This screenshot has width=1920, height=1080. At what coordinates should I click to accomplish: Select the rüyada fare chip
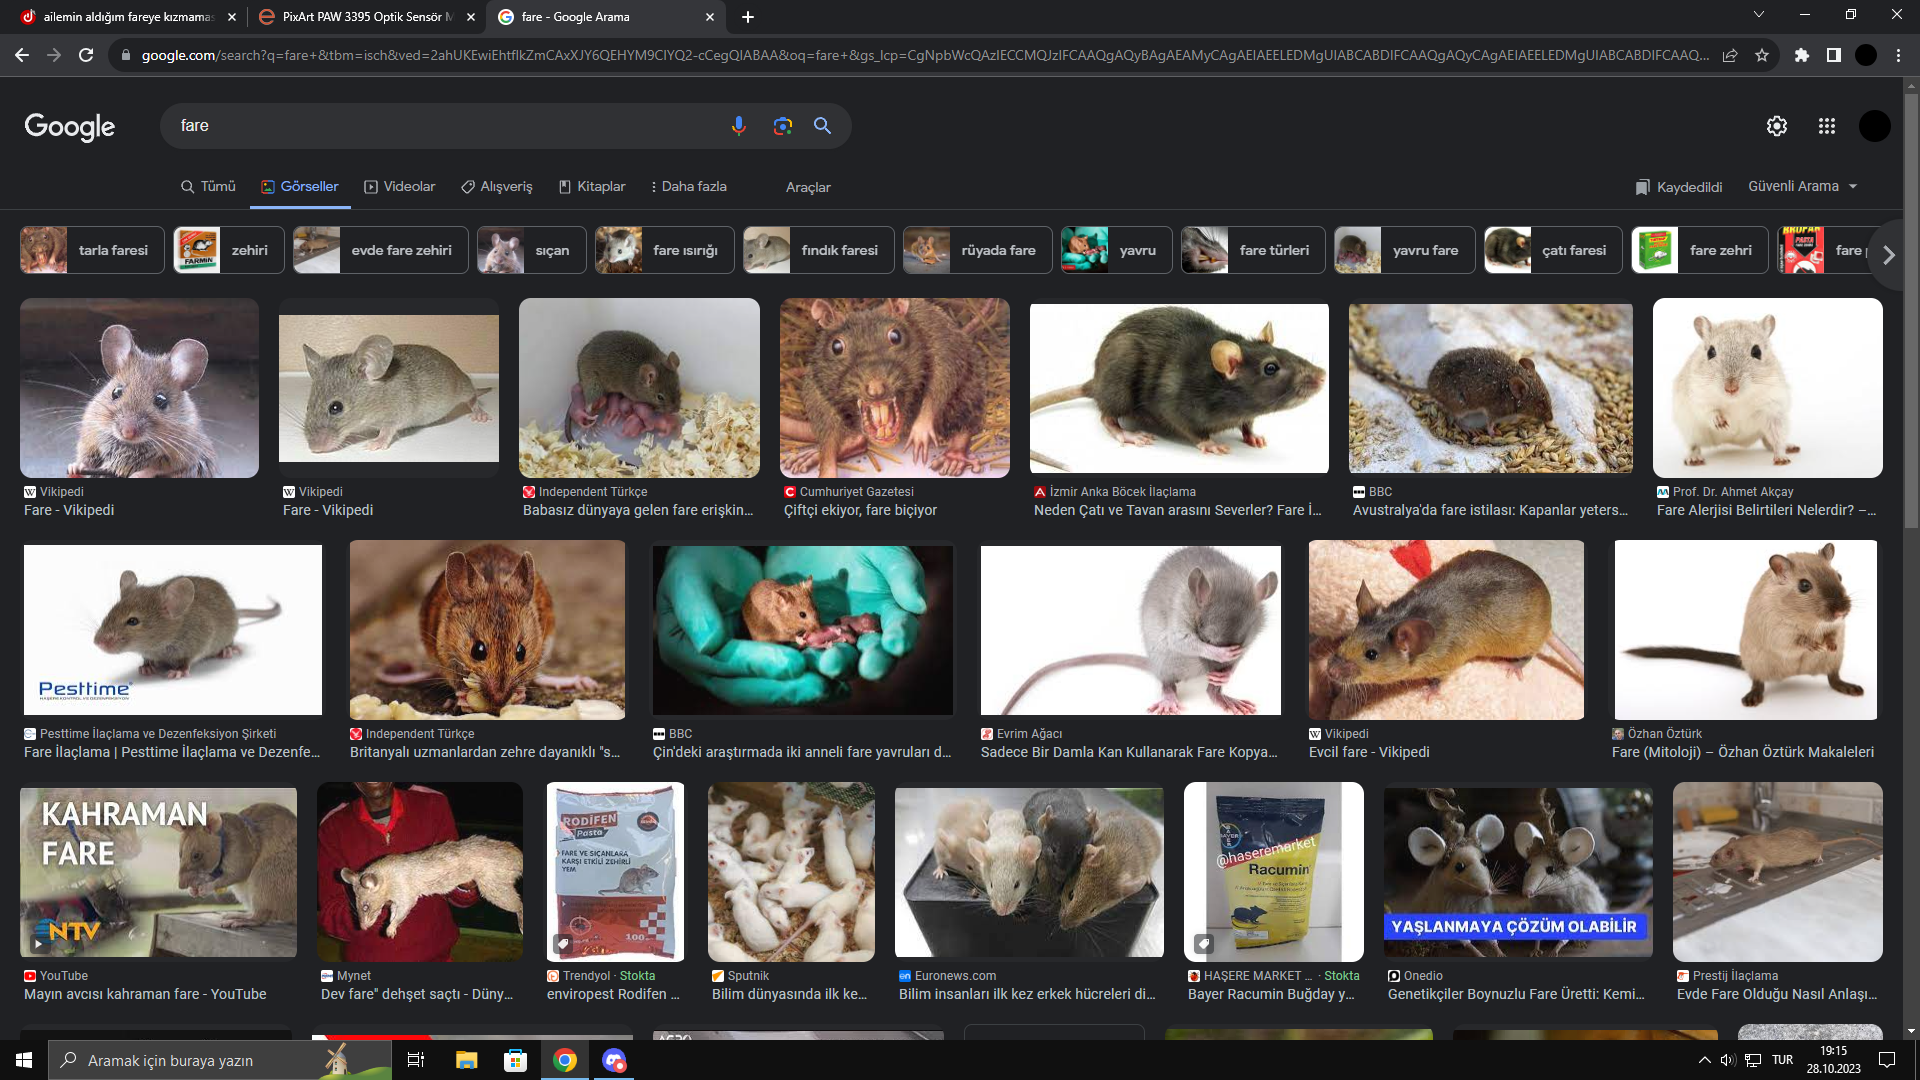point(977,250)
